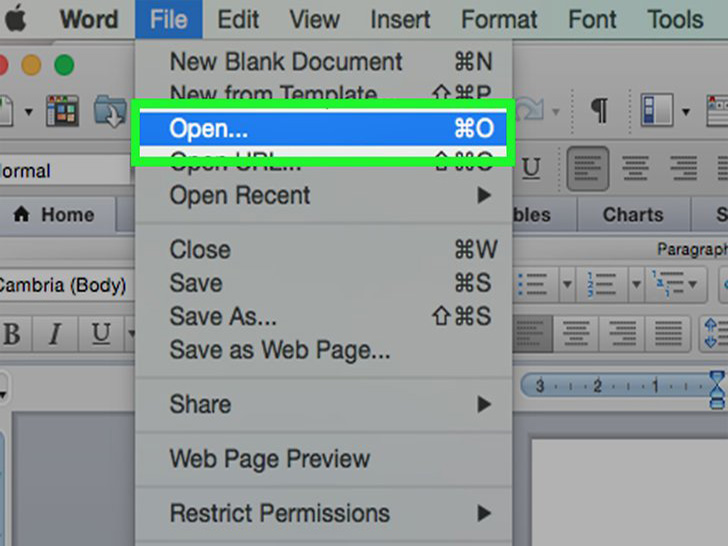Switch to the Charts ribbon tab
Viewport: 728px width, 546px height.
[632, 215]
